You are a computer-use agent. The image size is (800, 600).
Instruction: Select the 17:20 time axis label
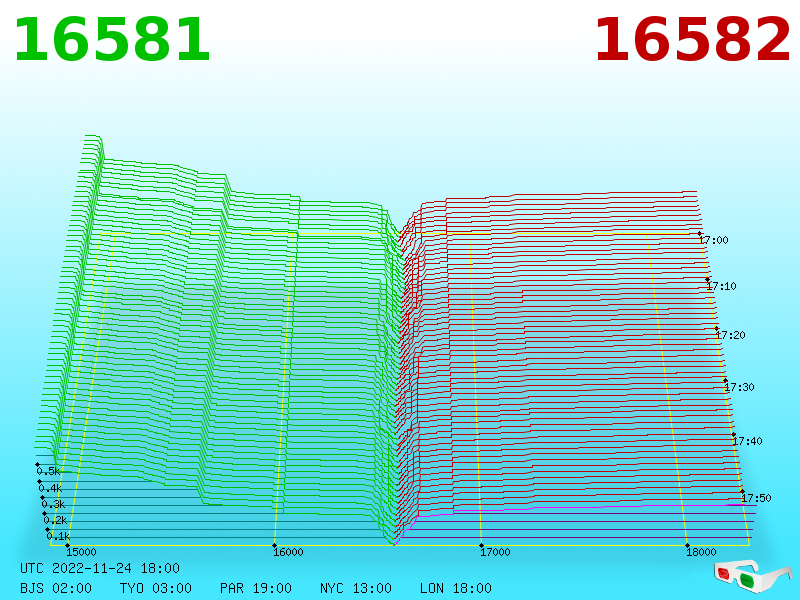730,335
